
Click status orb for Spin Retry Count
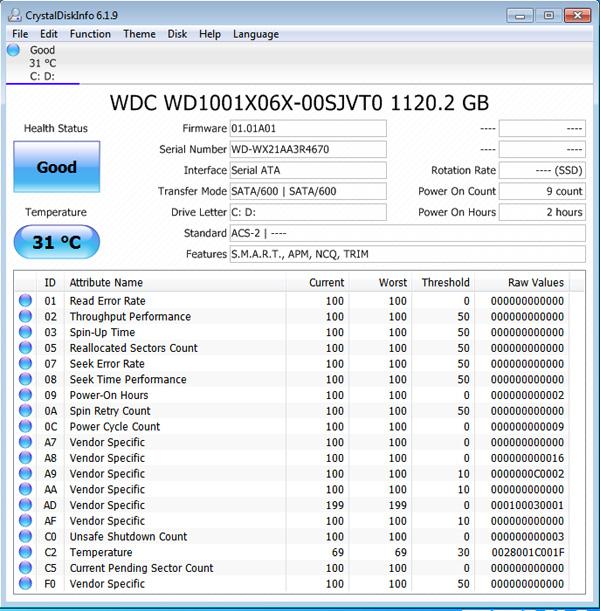click(25, 410)
